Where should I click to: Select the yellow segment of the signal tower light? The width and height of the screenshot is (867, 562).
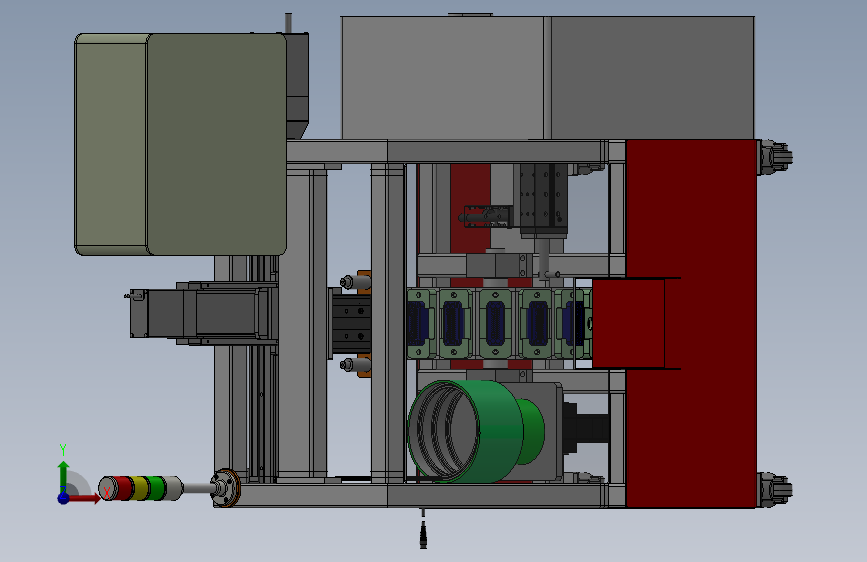139,488
